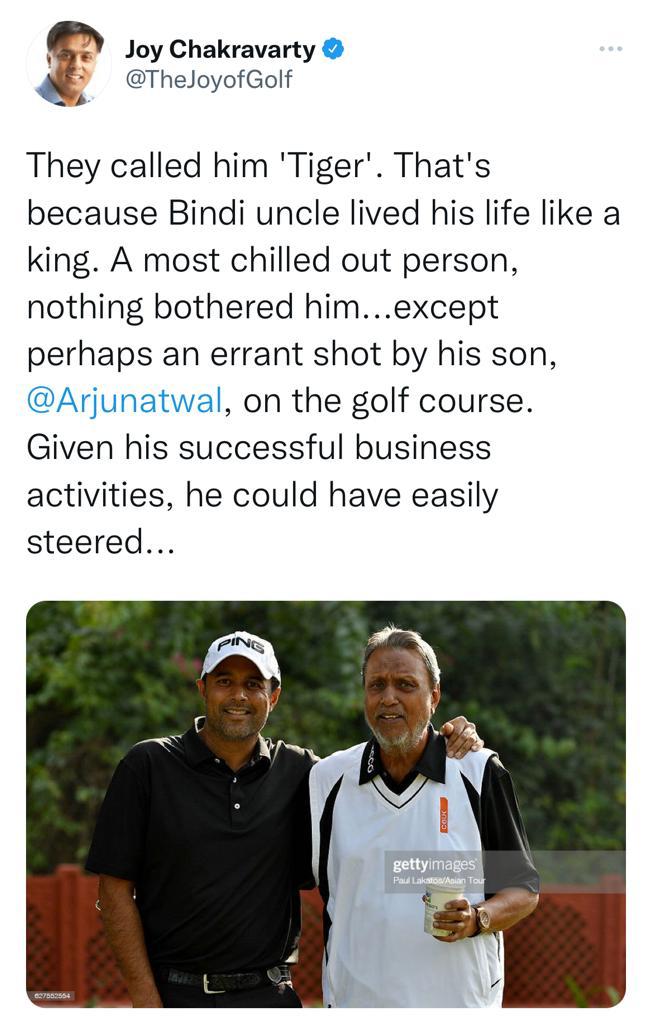
Task: Click the image ID number 627552554
Action: [53, 996]
